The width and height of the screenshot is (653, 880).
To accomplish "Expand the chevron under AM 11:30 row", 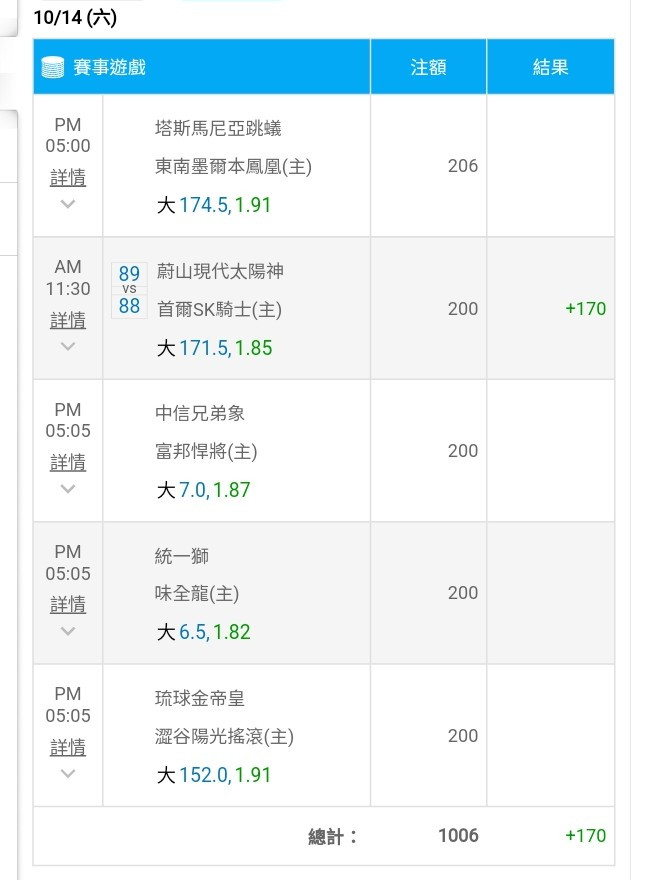I will click(68, 346).
